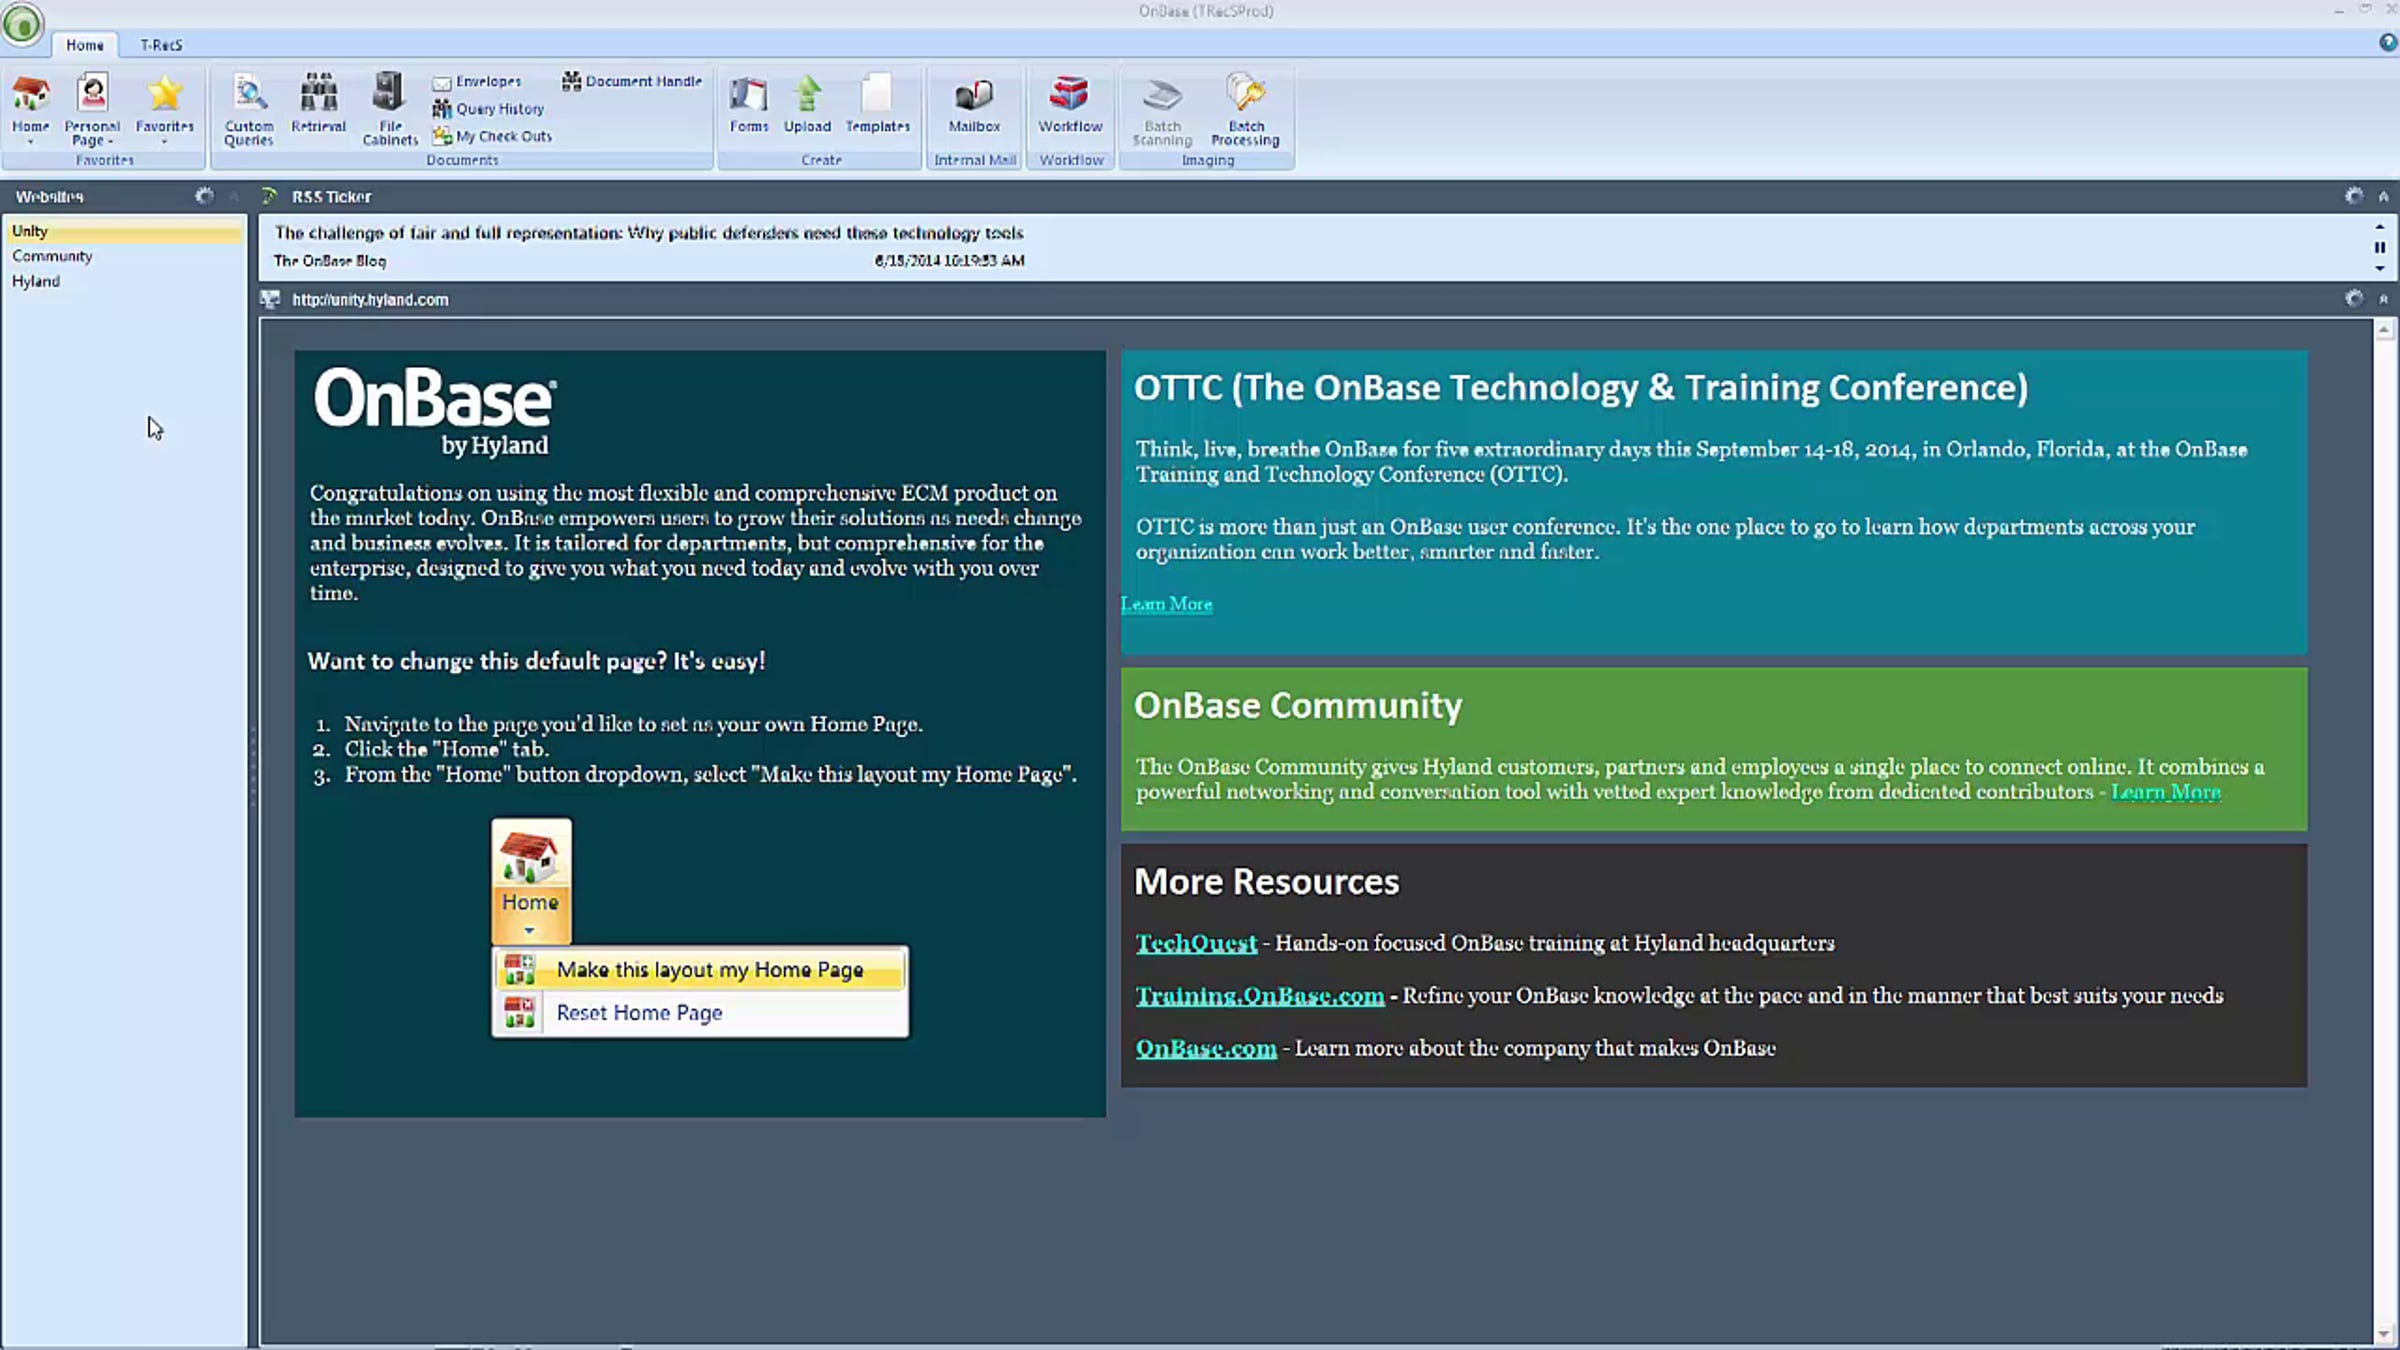Open Batch Processing
Image resolution: width=2400 pixels, height=1350 pixels.
point(1245,110)
